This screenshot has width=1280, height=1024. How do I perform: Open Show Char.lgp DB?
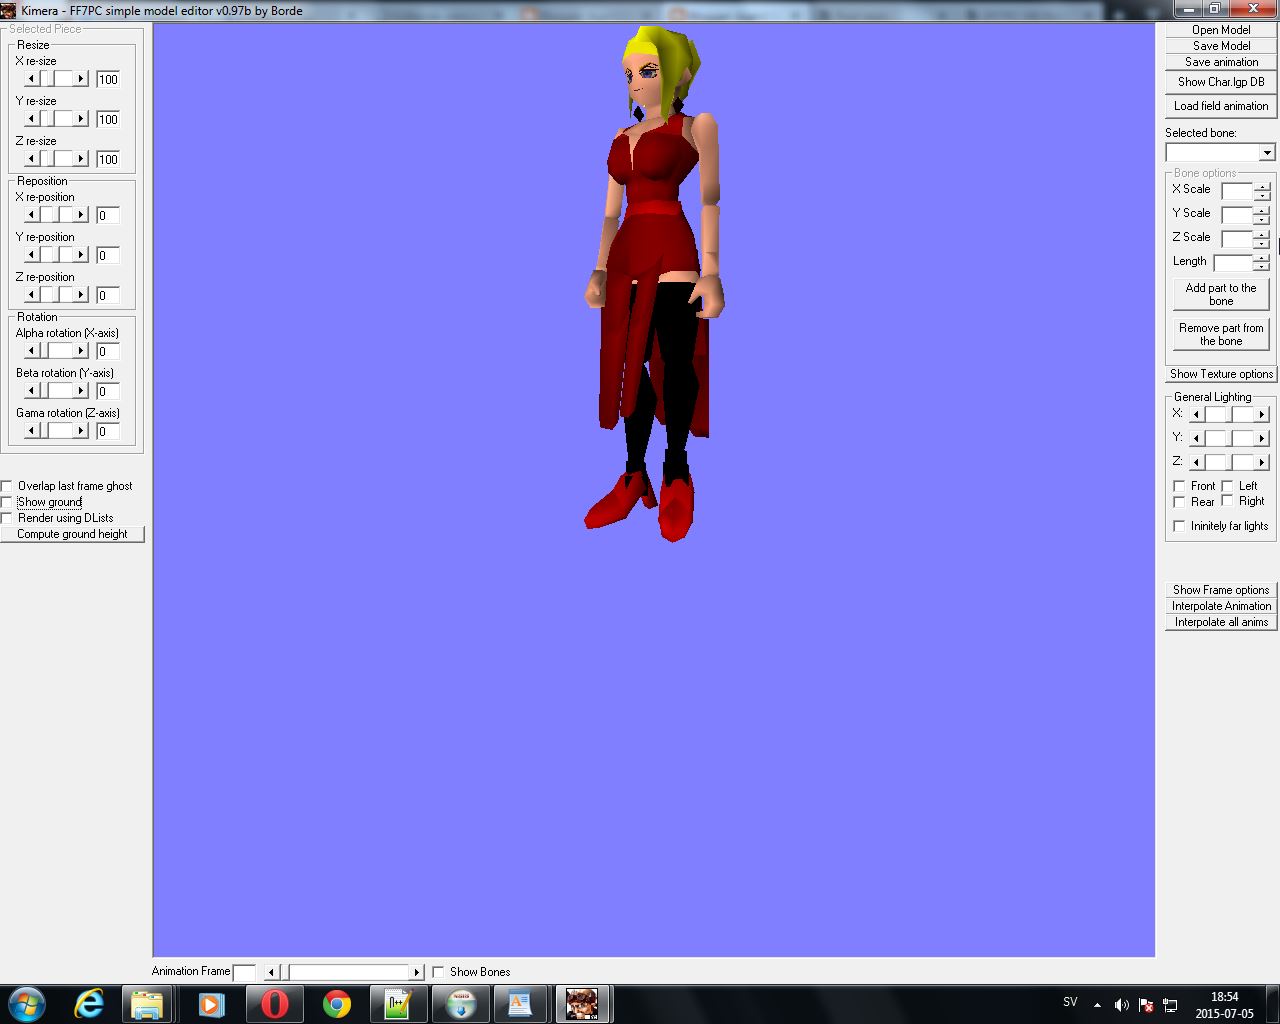pos(1221,82)
